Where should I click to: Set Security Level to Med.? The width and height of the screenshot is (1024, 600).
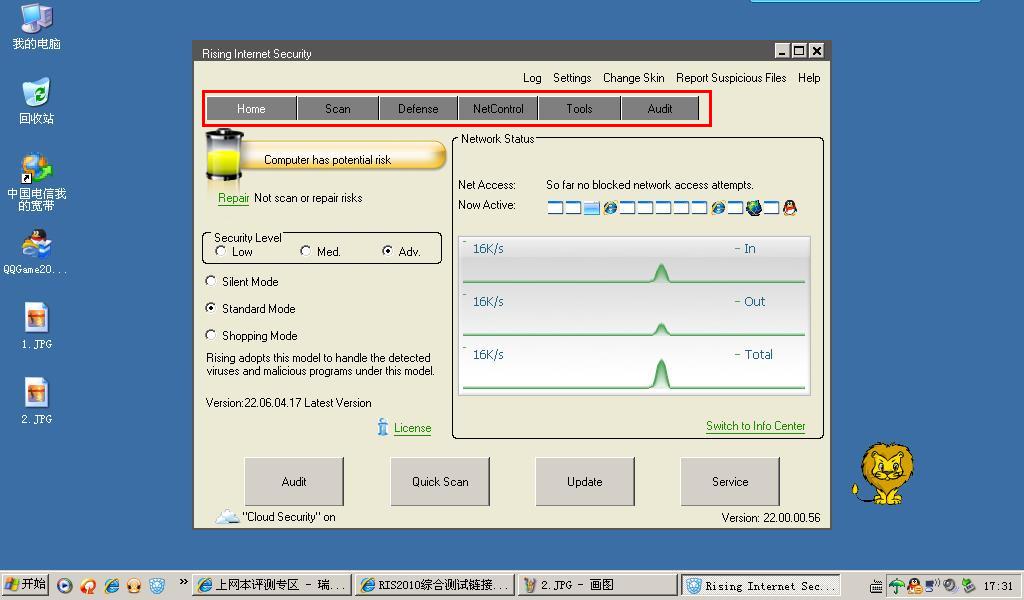click(x=306, y=251)
